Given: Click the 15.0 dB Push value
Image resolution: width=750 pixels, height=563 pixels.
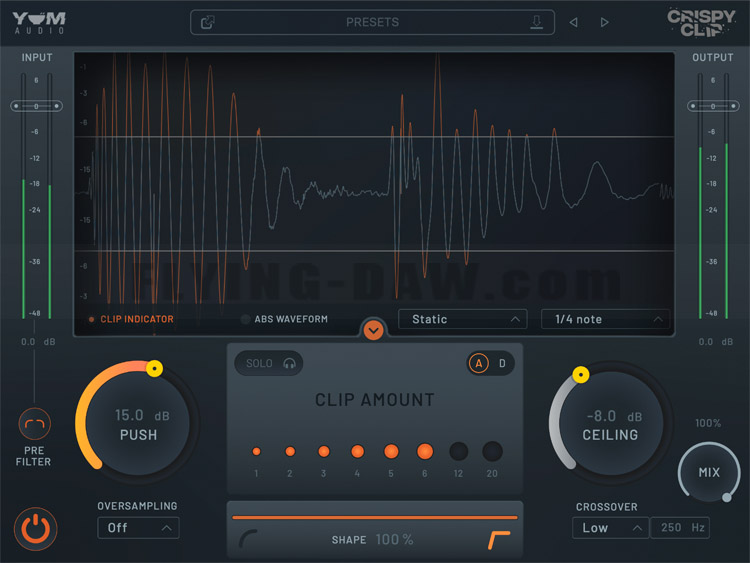Looking at the screenshot, I should tap(142, 415).
